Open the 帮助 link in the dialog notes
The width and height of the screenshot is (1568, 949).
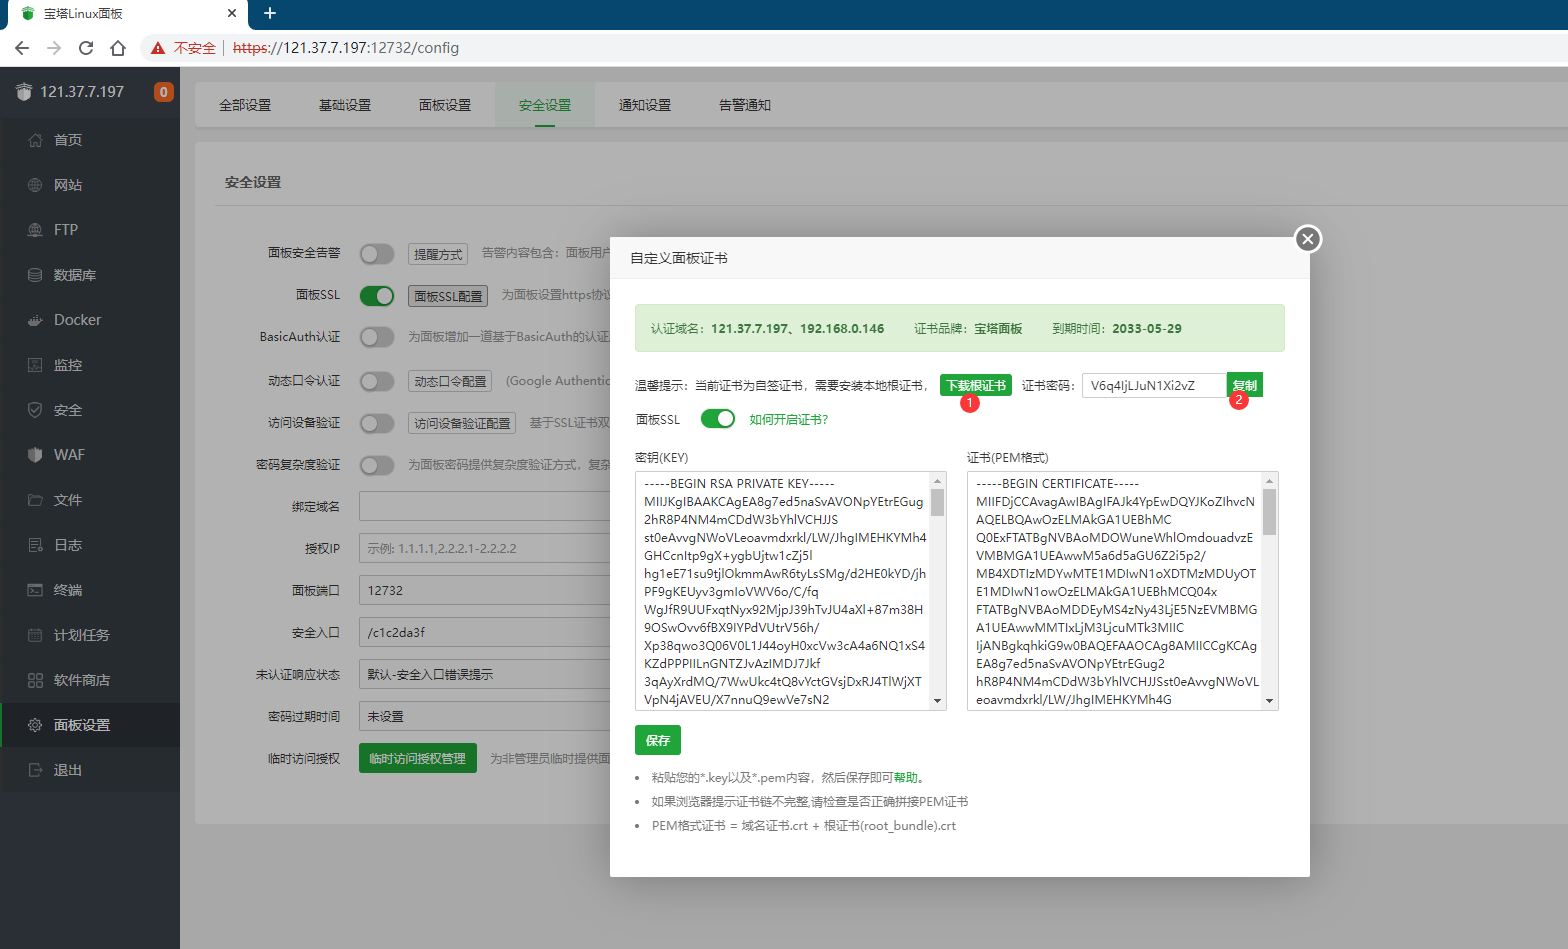(905, 777)
